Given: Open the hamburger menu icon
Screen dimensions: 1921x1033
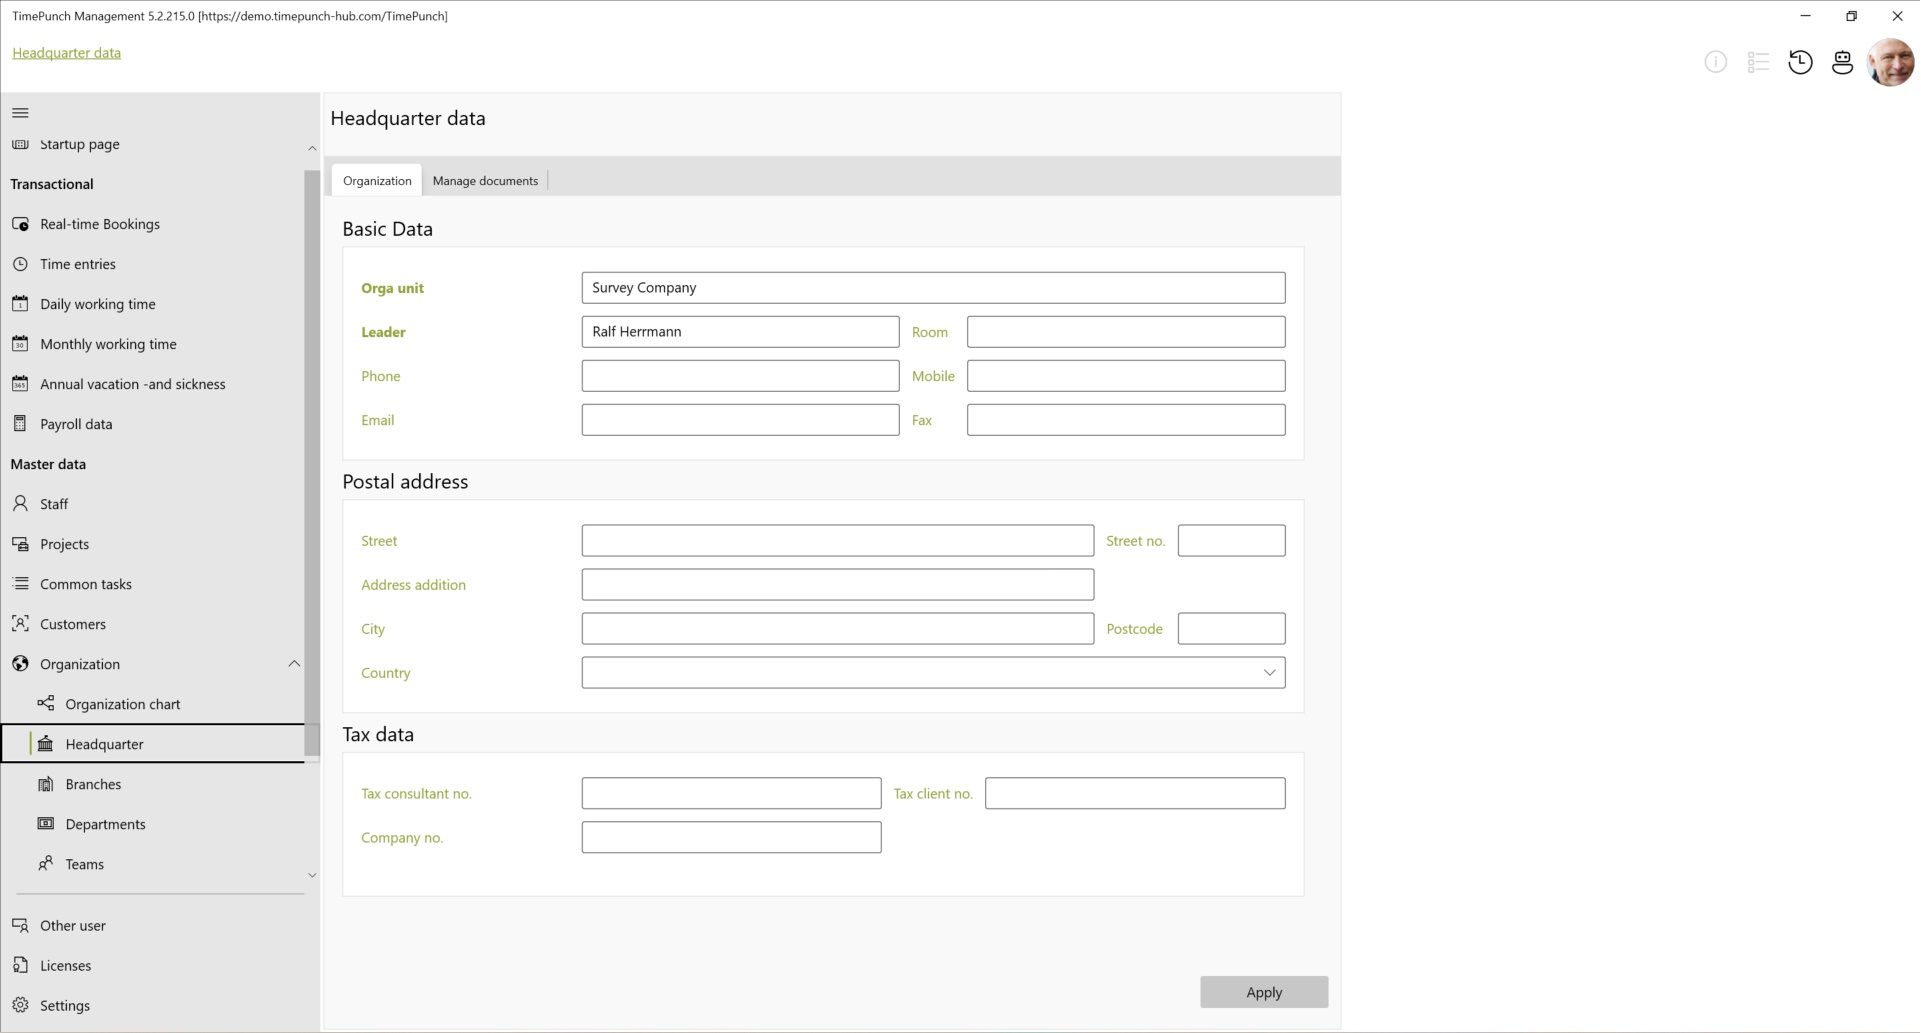Looking at the screenshot, I should pyautogui.click(x=20, y=113).
